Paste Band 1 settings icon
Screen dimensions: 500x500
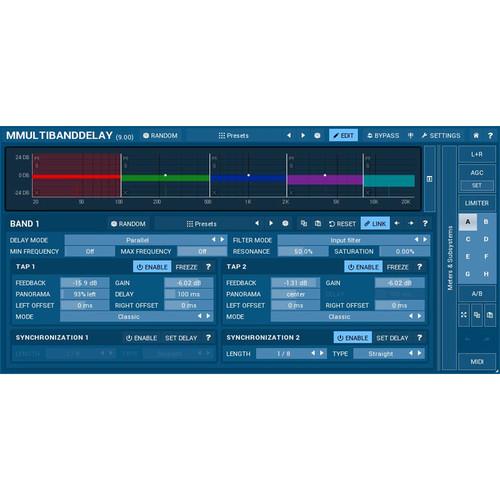(318, 223)
